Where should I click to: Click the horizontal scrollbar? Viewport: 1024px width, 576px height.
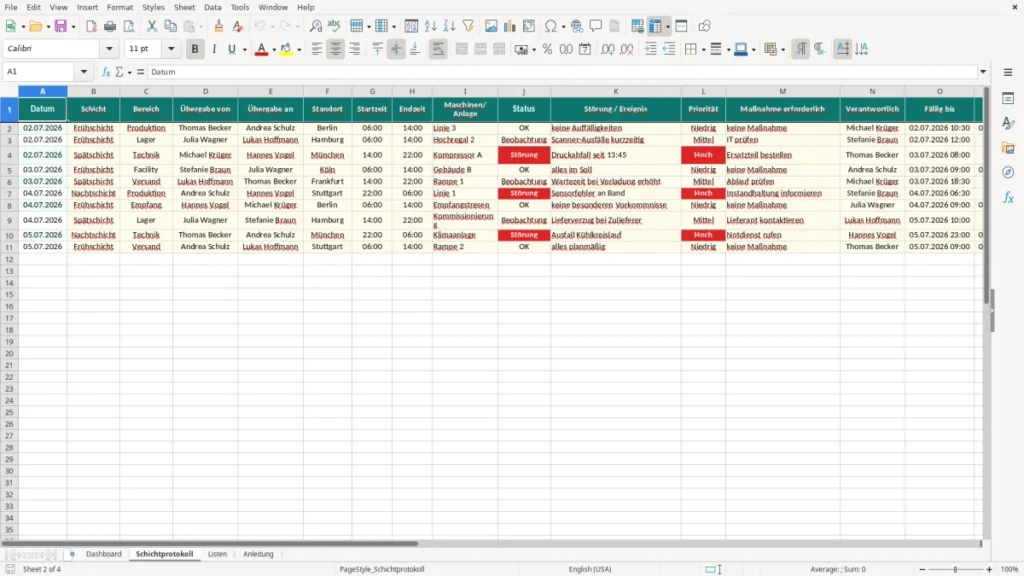coord(209,543)
